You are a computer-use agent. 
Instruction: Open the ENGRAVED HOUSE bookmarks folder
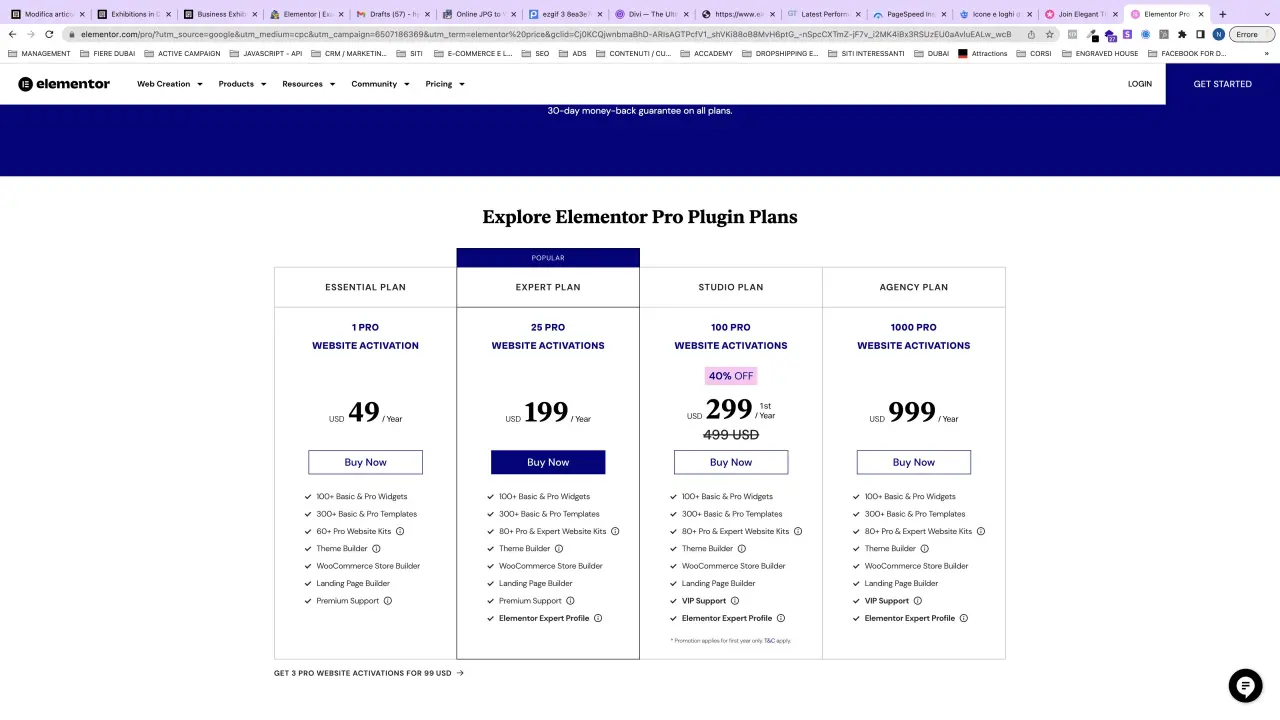point(1100,53)
